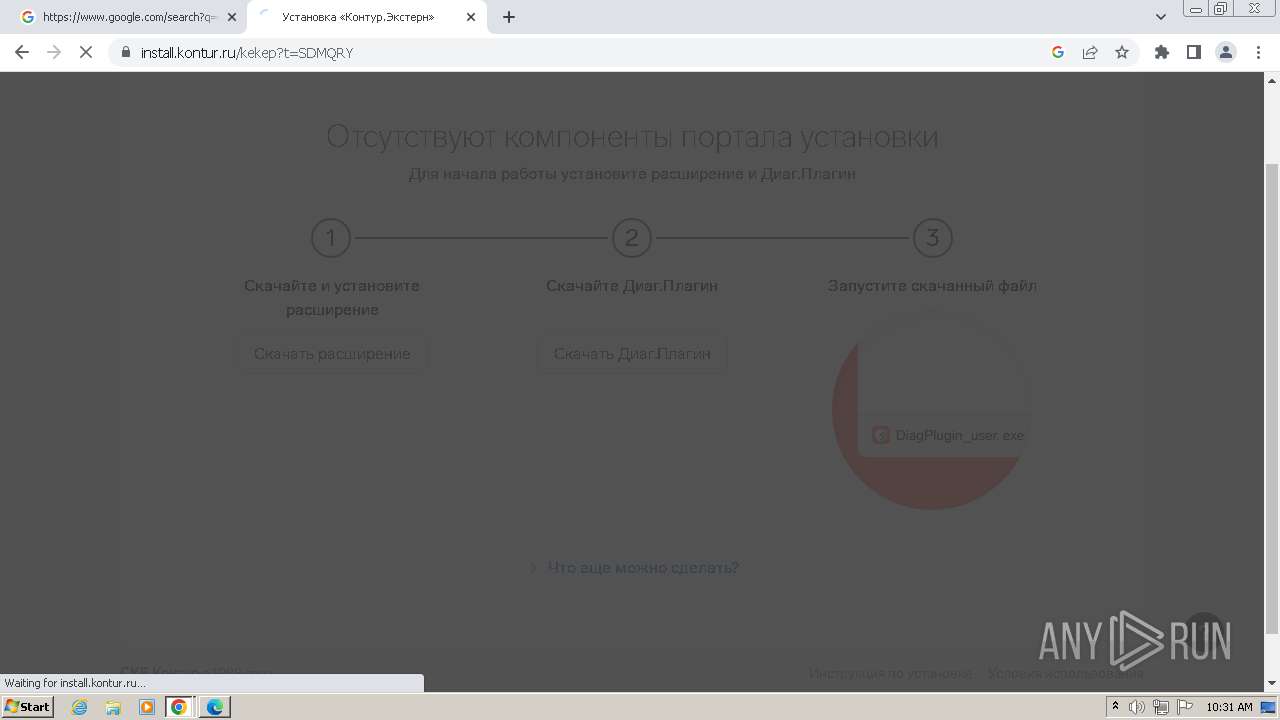This screenshot has width=1280, height=720.
Task: Open a new browser tab
Action: pyautogui.click(x=509, y=17)
